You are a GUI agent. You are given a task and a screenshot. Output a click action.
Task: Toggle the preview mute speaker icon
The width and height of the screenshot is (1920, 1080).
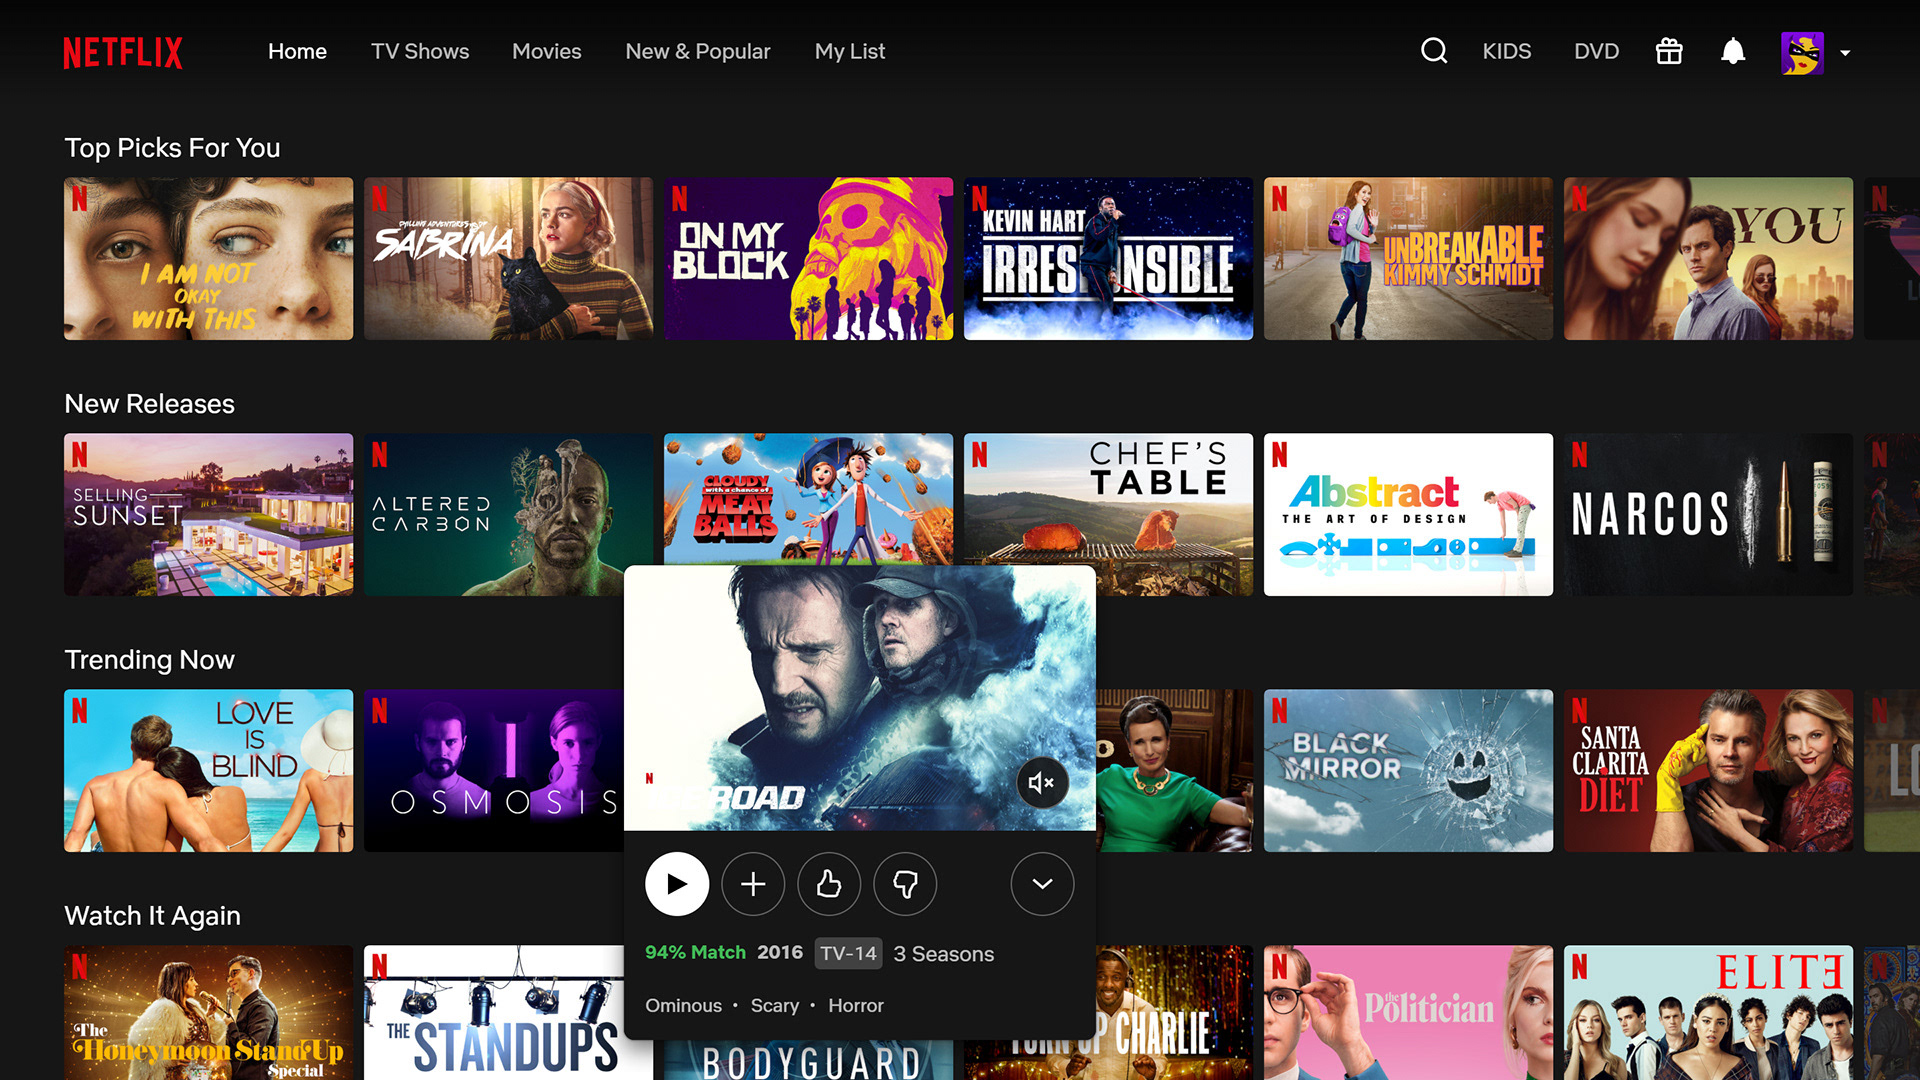(1042, 783)
